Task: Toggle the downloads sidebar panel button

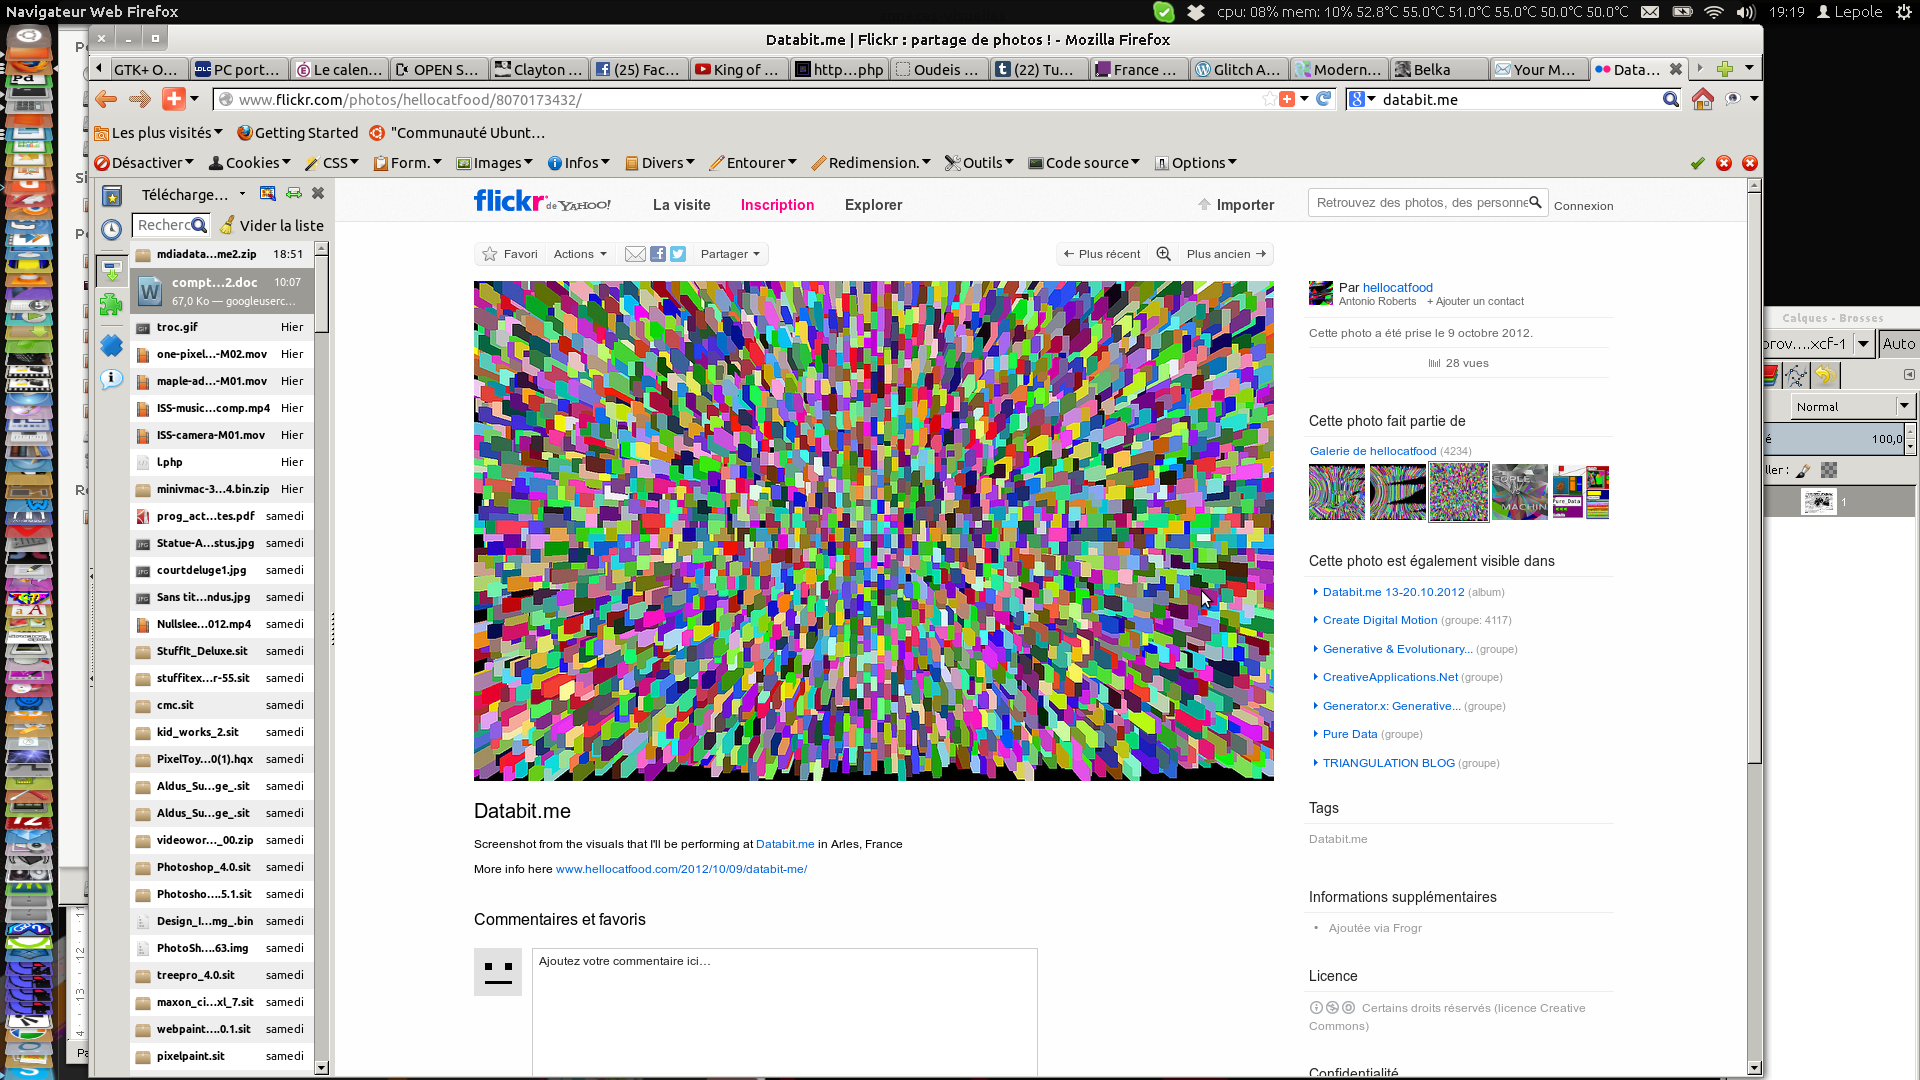Action: pos(112,270)
